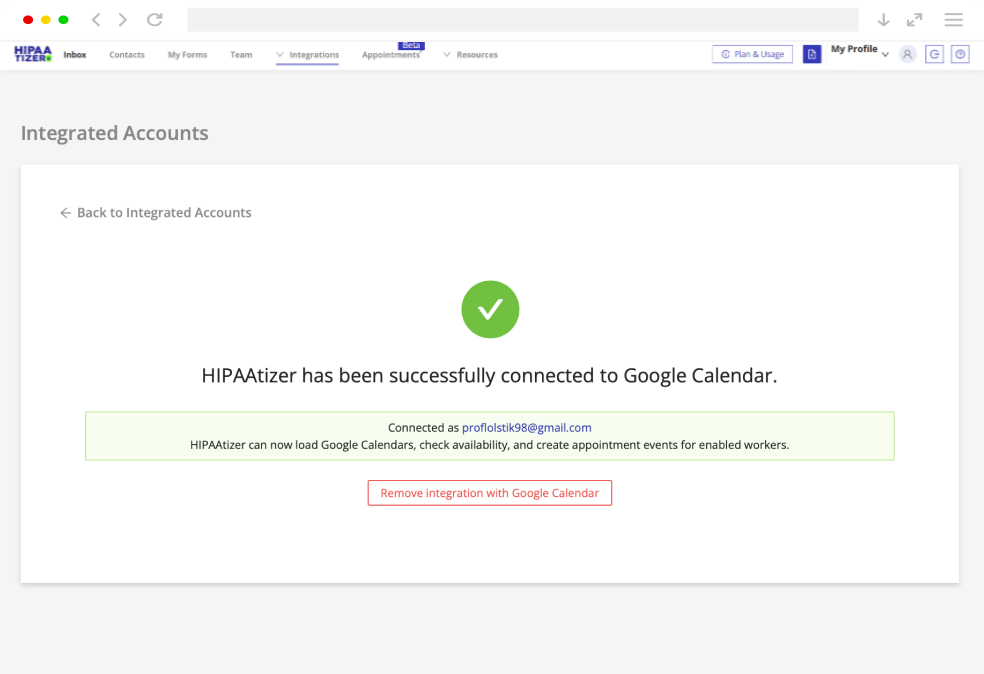
Task: Click the HIPAAtizer logo
Action: pyautogui.click(x=33, y=54)
